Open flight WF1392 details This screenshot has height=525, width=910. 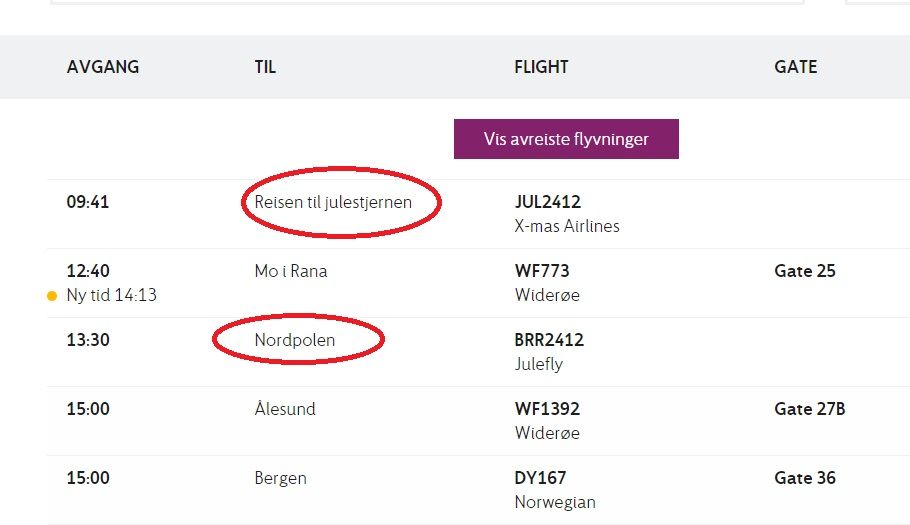coord(547,409)
